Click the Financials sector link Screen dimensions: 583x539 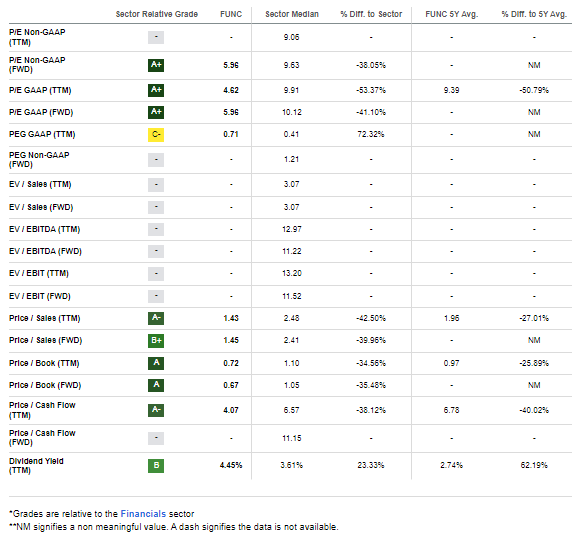143,514
